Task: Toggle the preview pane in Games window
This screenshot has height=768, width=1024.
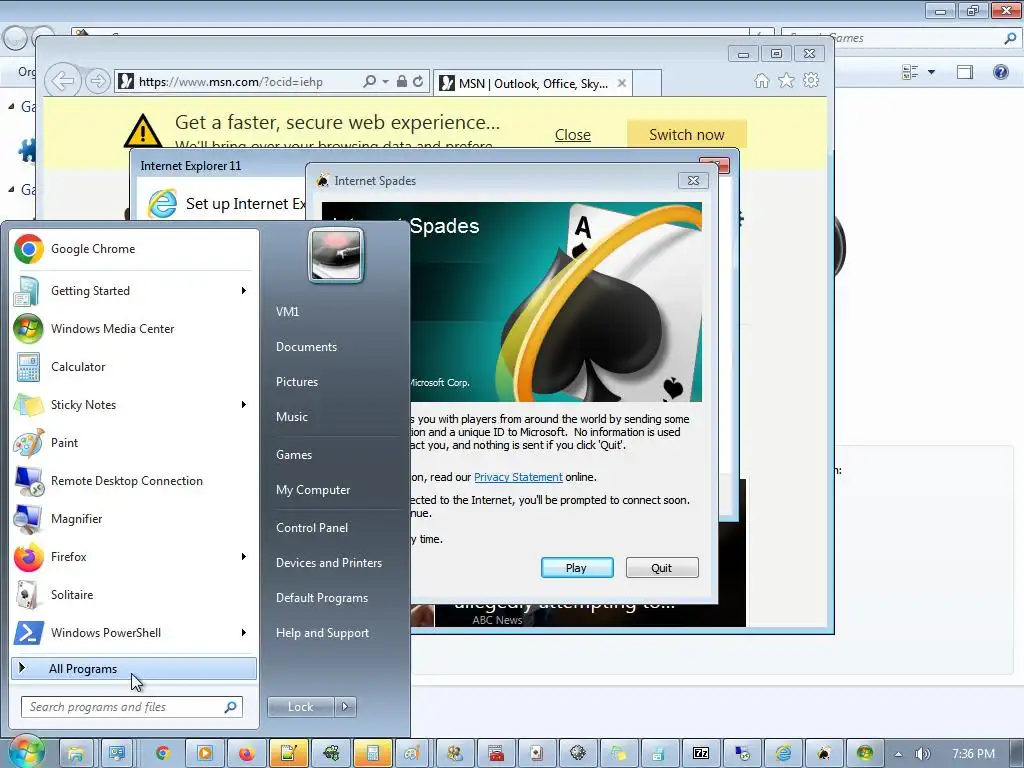Action: tap(965, 72)
